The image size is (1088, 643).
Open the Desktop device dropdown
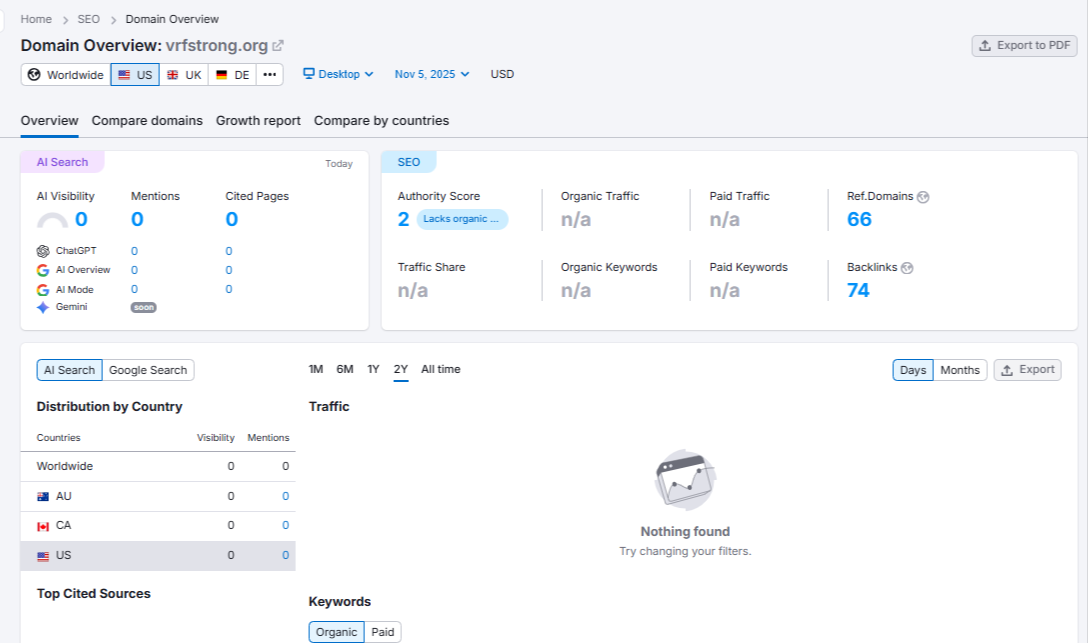[338, 74]
